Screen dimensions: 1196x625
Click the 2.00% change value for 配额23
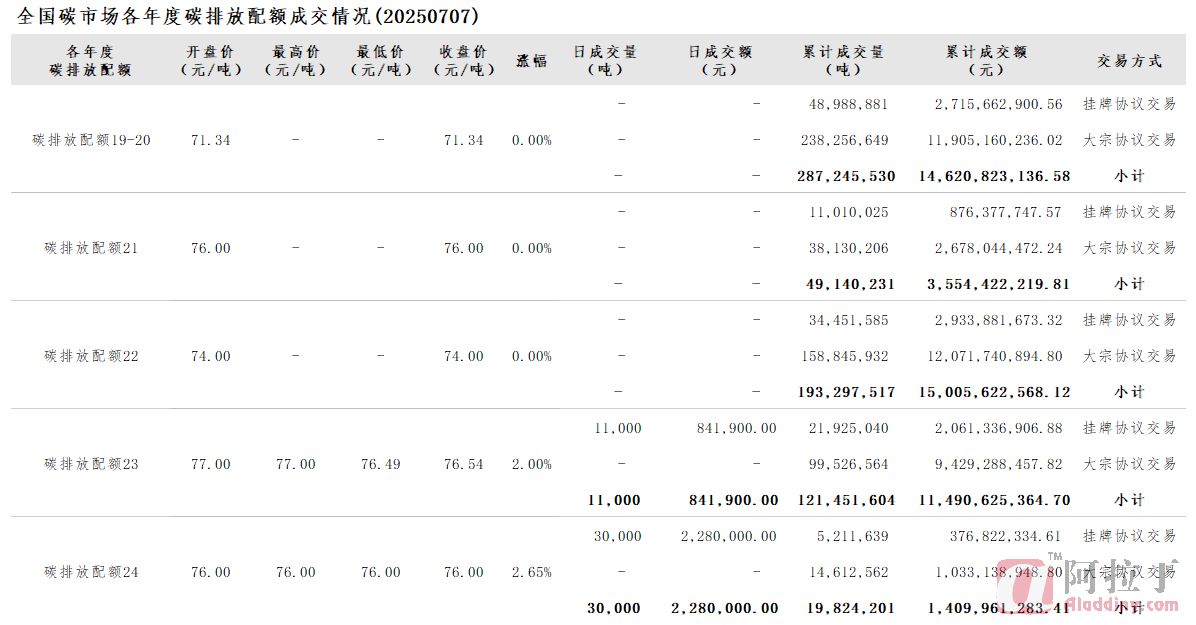coord(532,464)
